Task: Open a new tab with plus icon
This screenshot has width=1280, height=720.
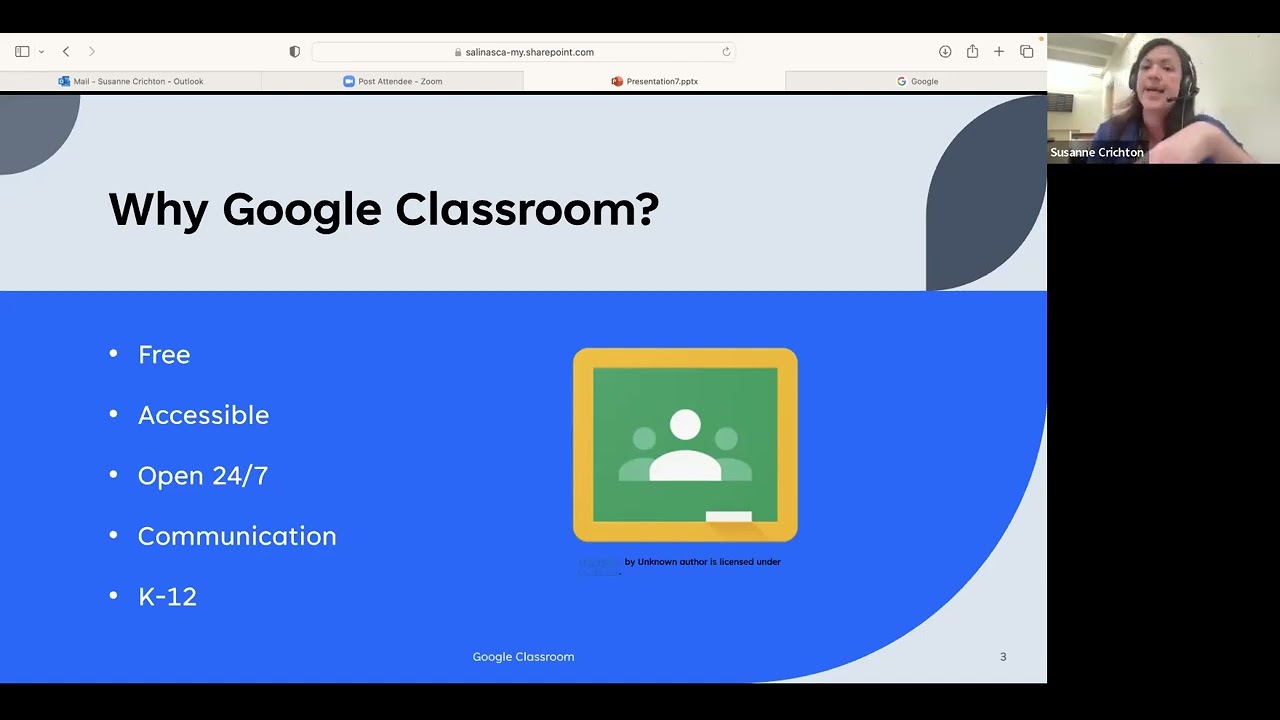Action: 998,51
